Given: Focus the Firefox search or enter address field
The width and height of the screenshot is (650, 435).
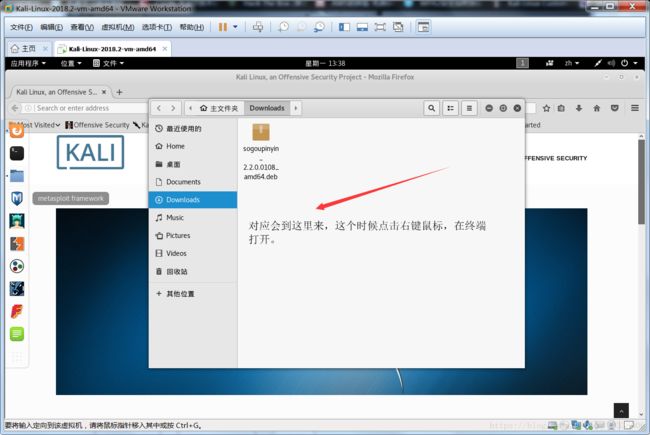Looking at the screenshot, I should (x=85, y=108).
